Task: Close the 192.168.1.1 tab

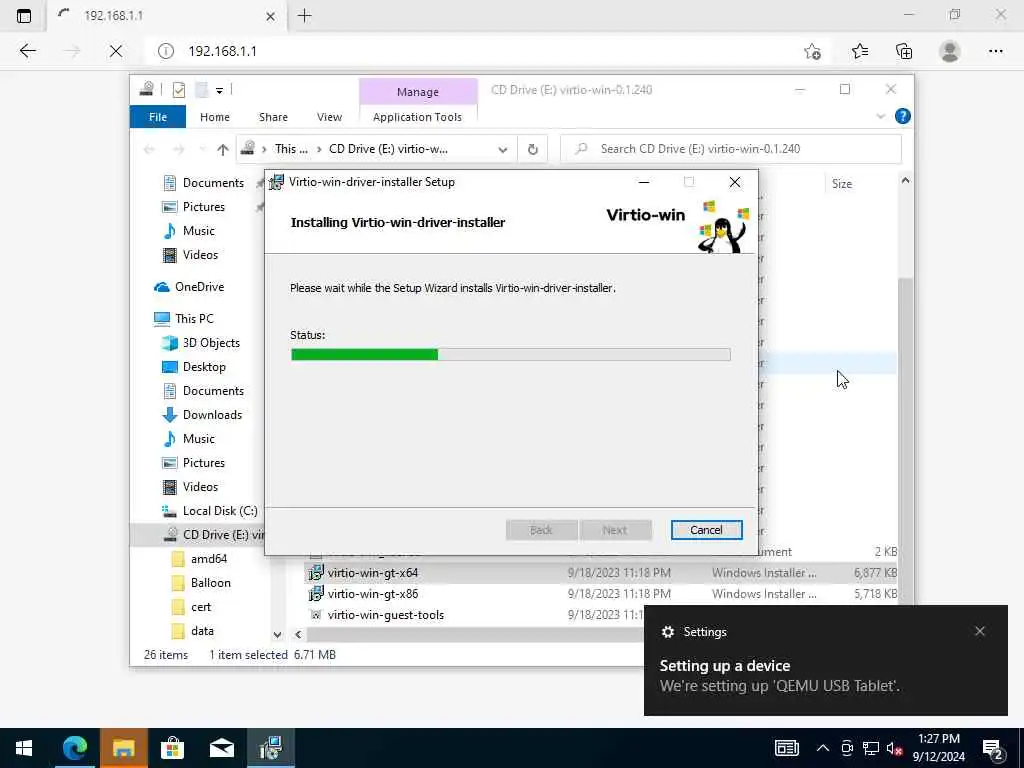Action: [270, 16]
